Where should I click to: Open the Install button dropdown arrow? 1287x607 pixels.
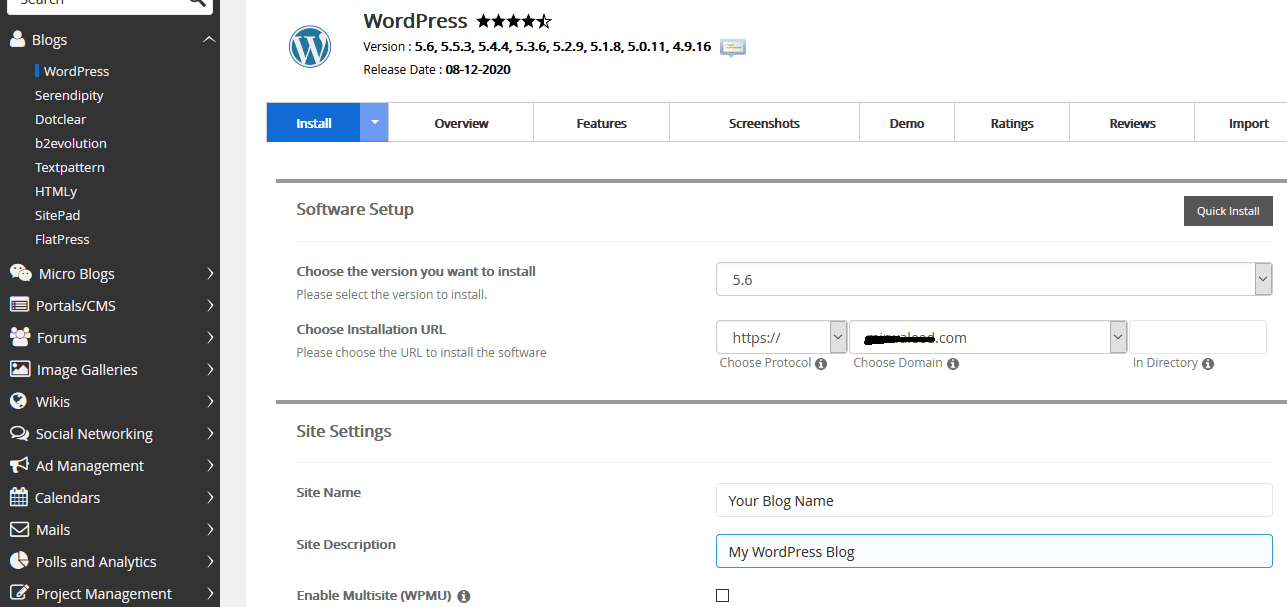374,123
